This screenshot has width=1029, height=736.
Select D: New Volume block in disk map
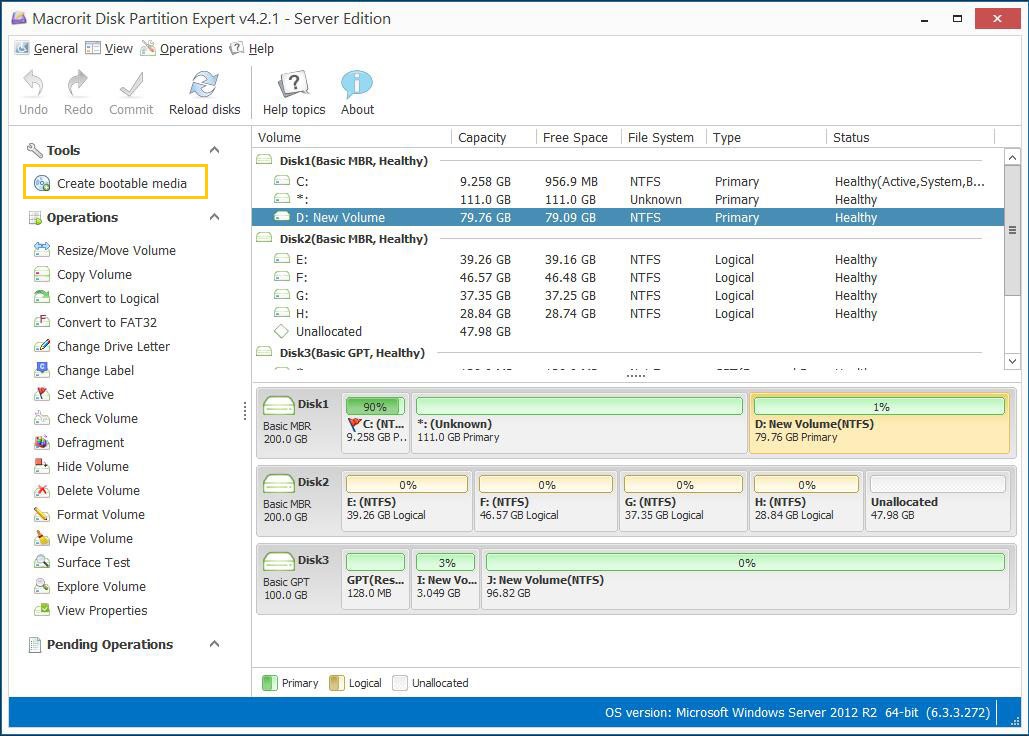(879, 423)
